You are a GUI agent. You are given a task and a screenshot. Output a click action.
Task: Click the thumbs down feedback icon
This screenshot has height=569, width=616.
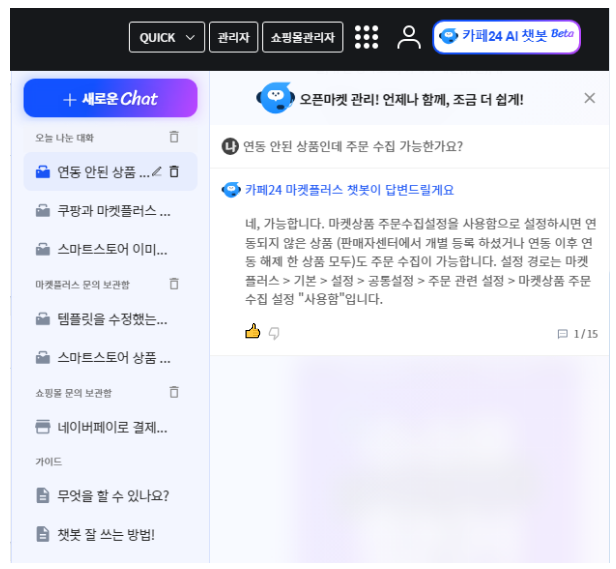pos(274,334)
